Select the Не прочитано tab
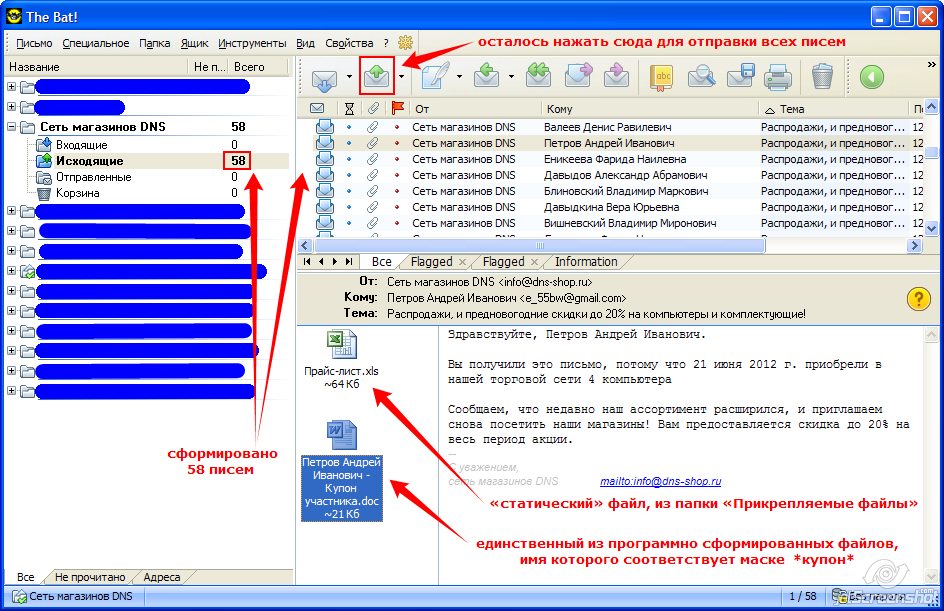This screenshot has width=944, height=611. (90, 577)
